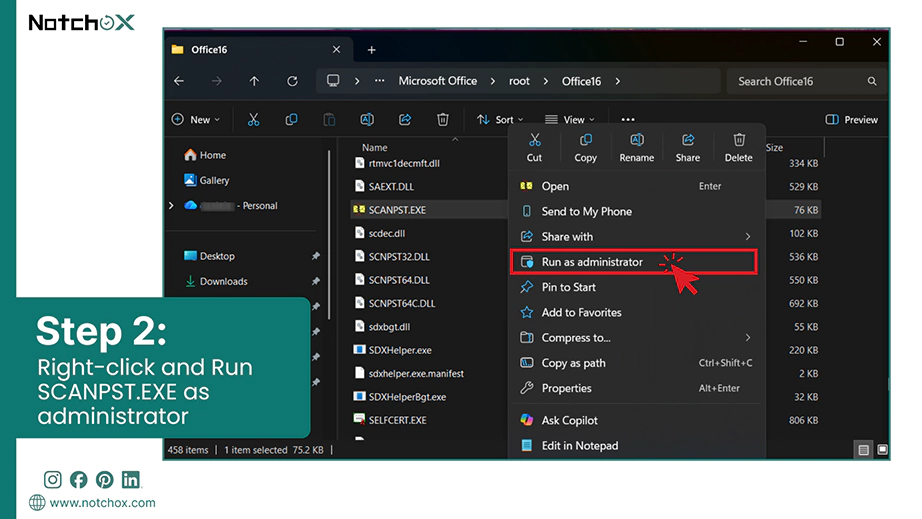
Task: Add a new tab with the plus button
Action: [x=372, y=50]
